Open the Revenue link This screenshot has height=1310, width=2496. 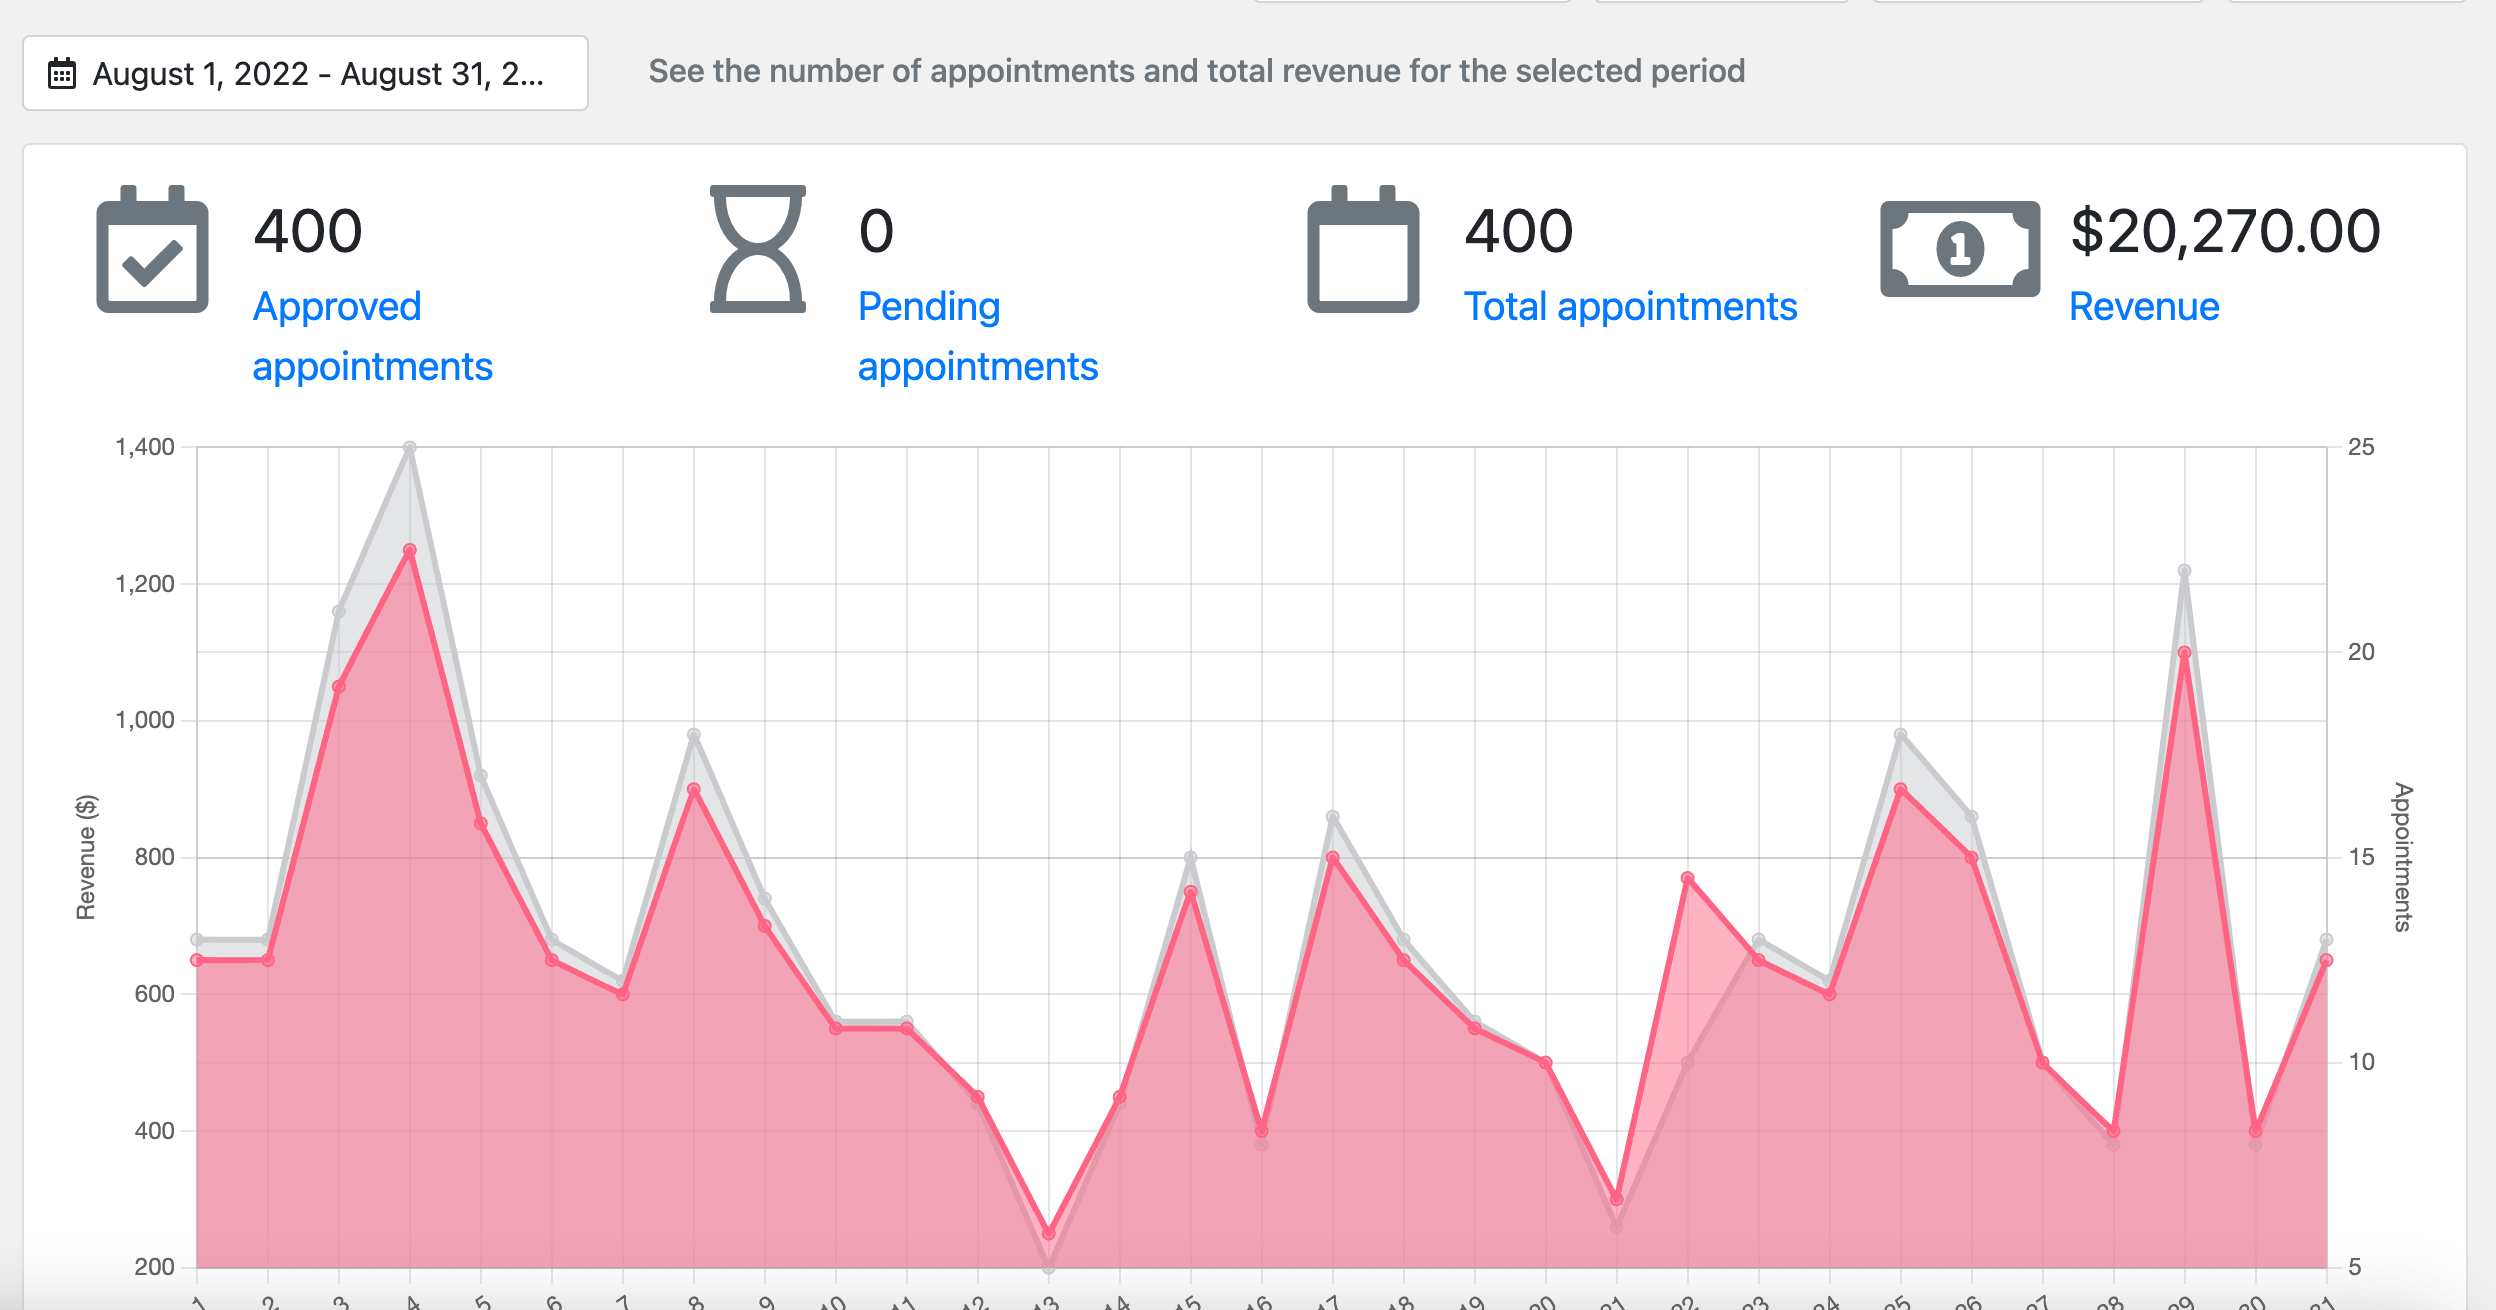pyautogui.click(x=2144, y=306)
